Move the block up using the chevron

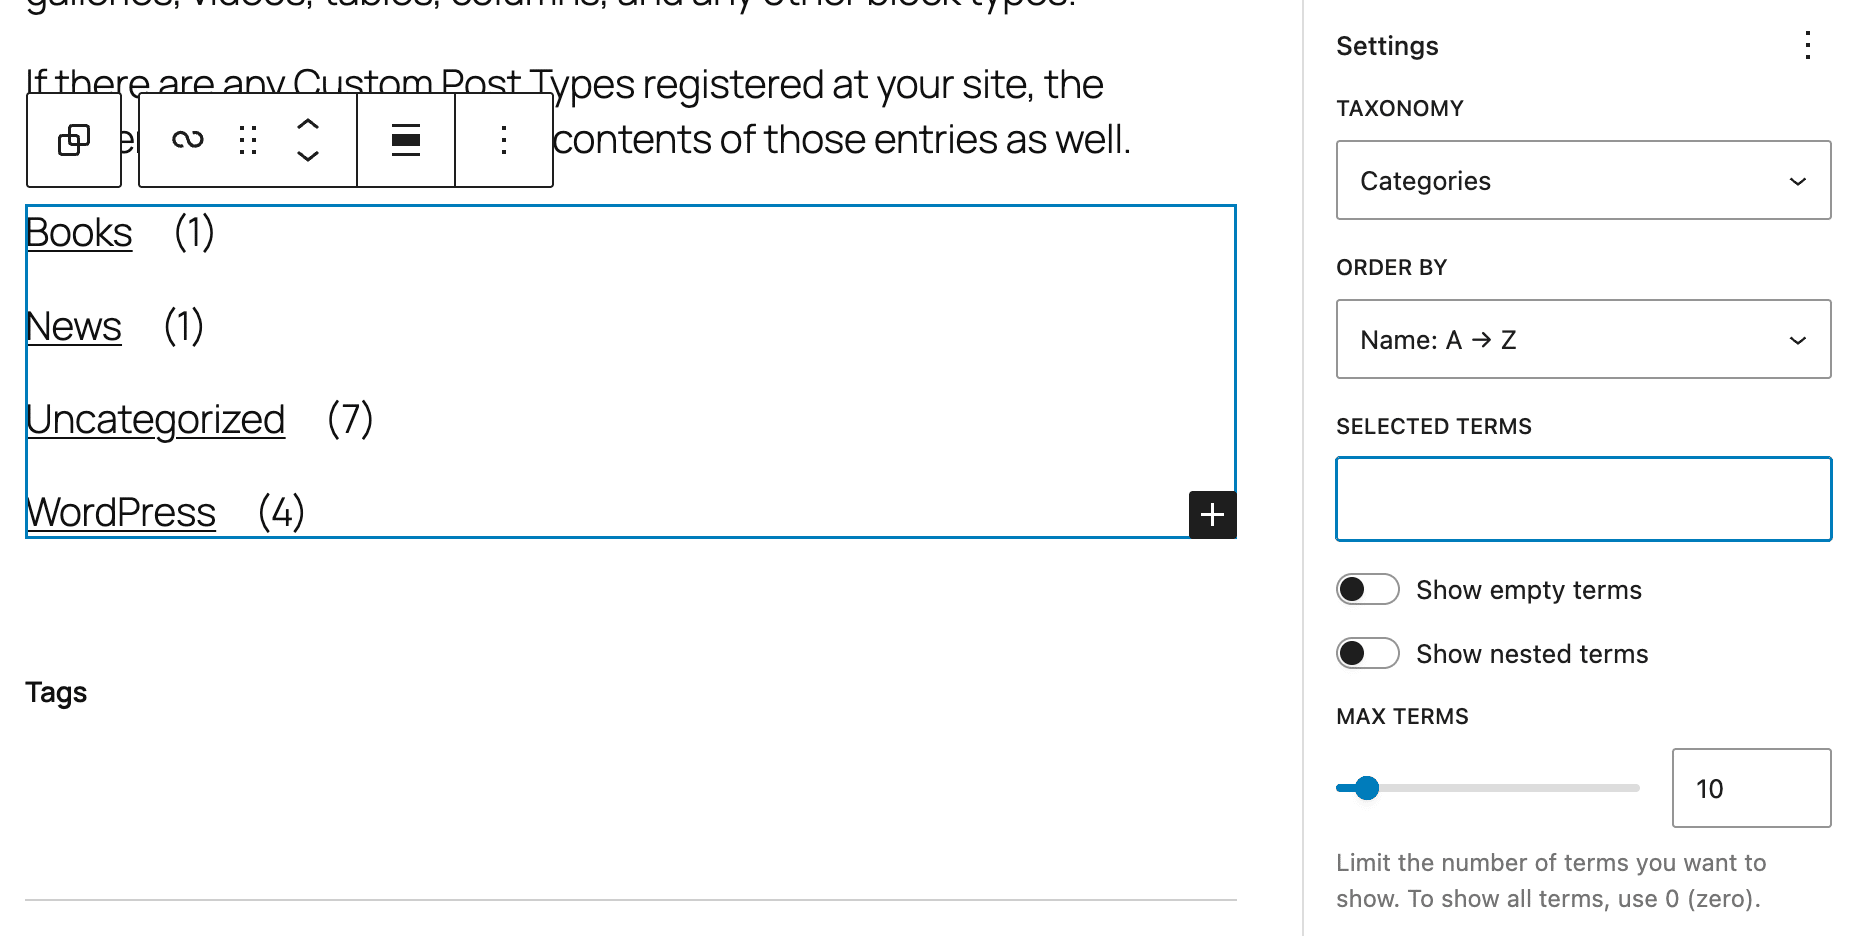309,124
